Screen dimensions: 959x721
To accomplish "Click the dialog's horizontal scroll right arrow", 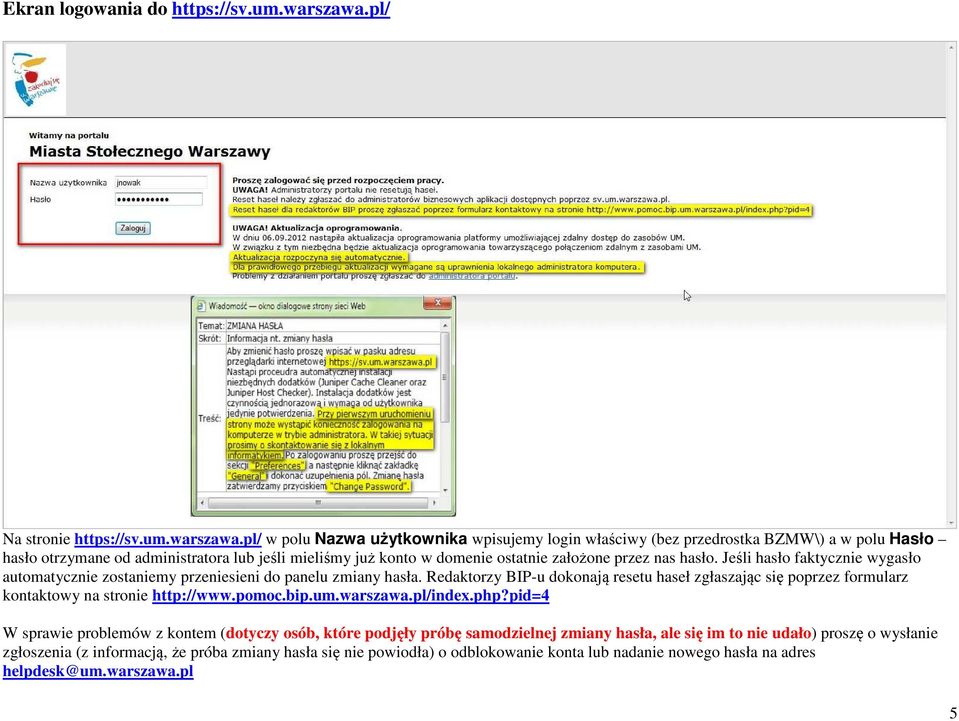I will (434, 503).
